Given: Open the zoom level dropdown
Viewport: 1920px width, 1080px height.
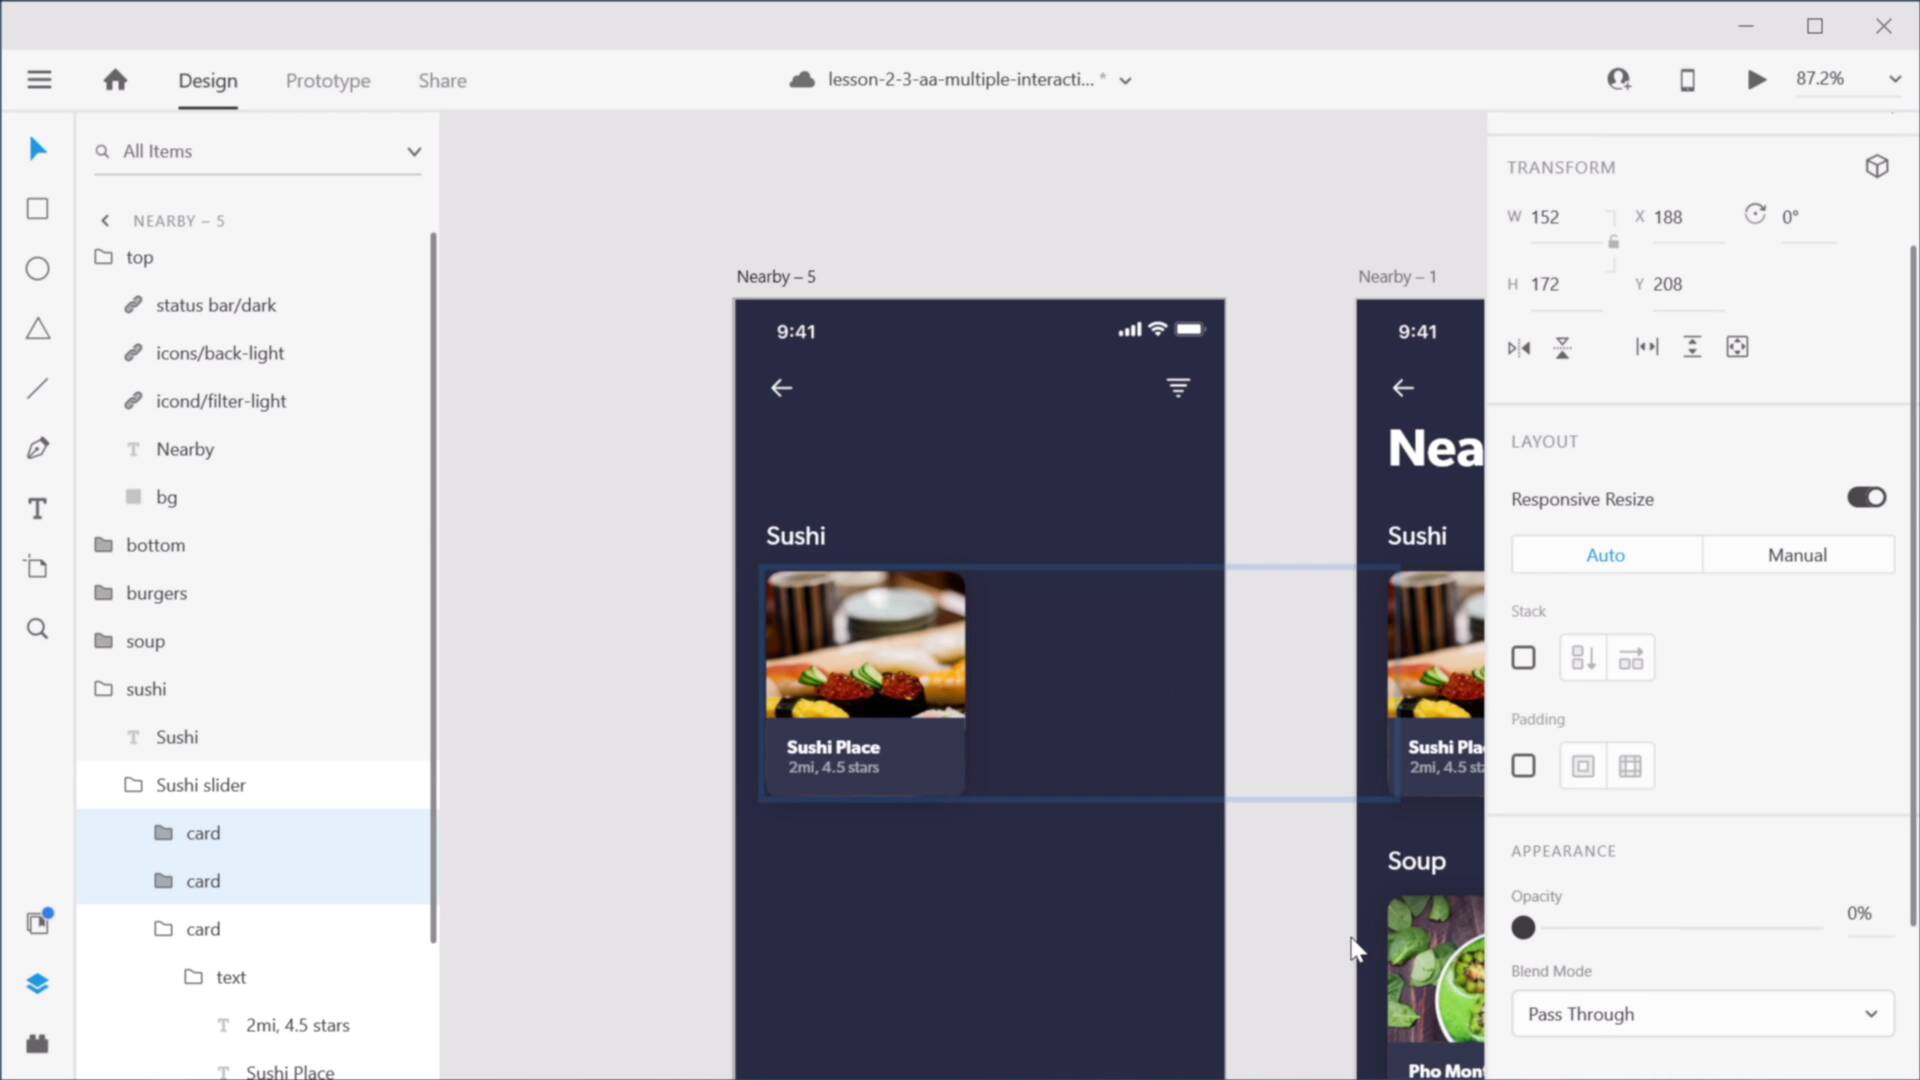Looking at the screenshot, I should (x=1894, y=79).
